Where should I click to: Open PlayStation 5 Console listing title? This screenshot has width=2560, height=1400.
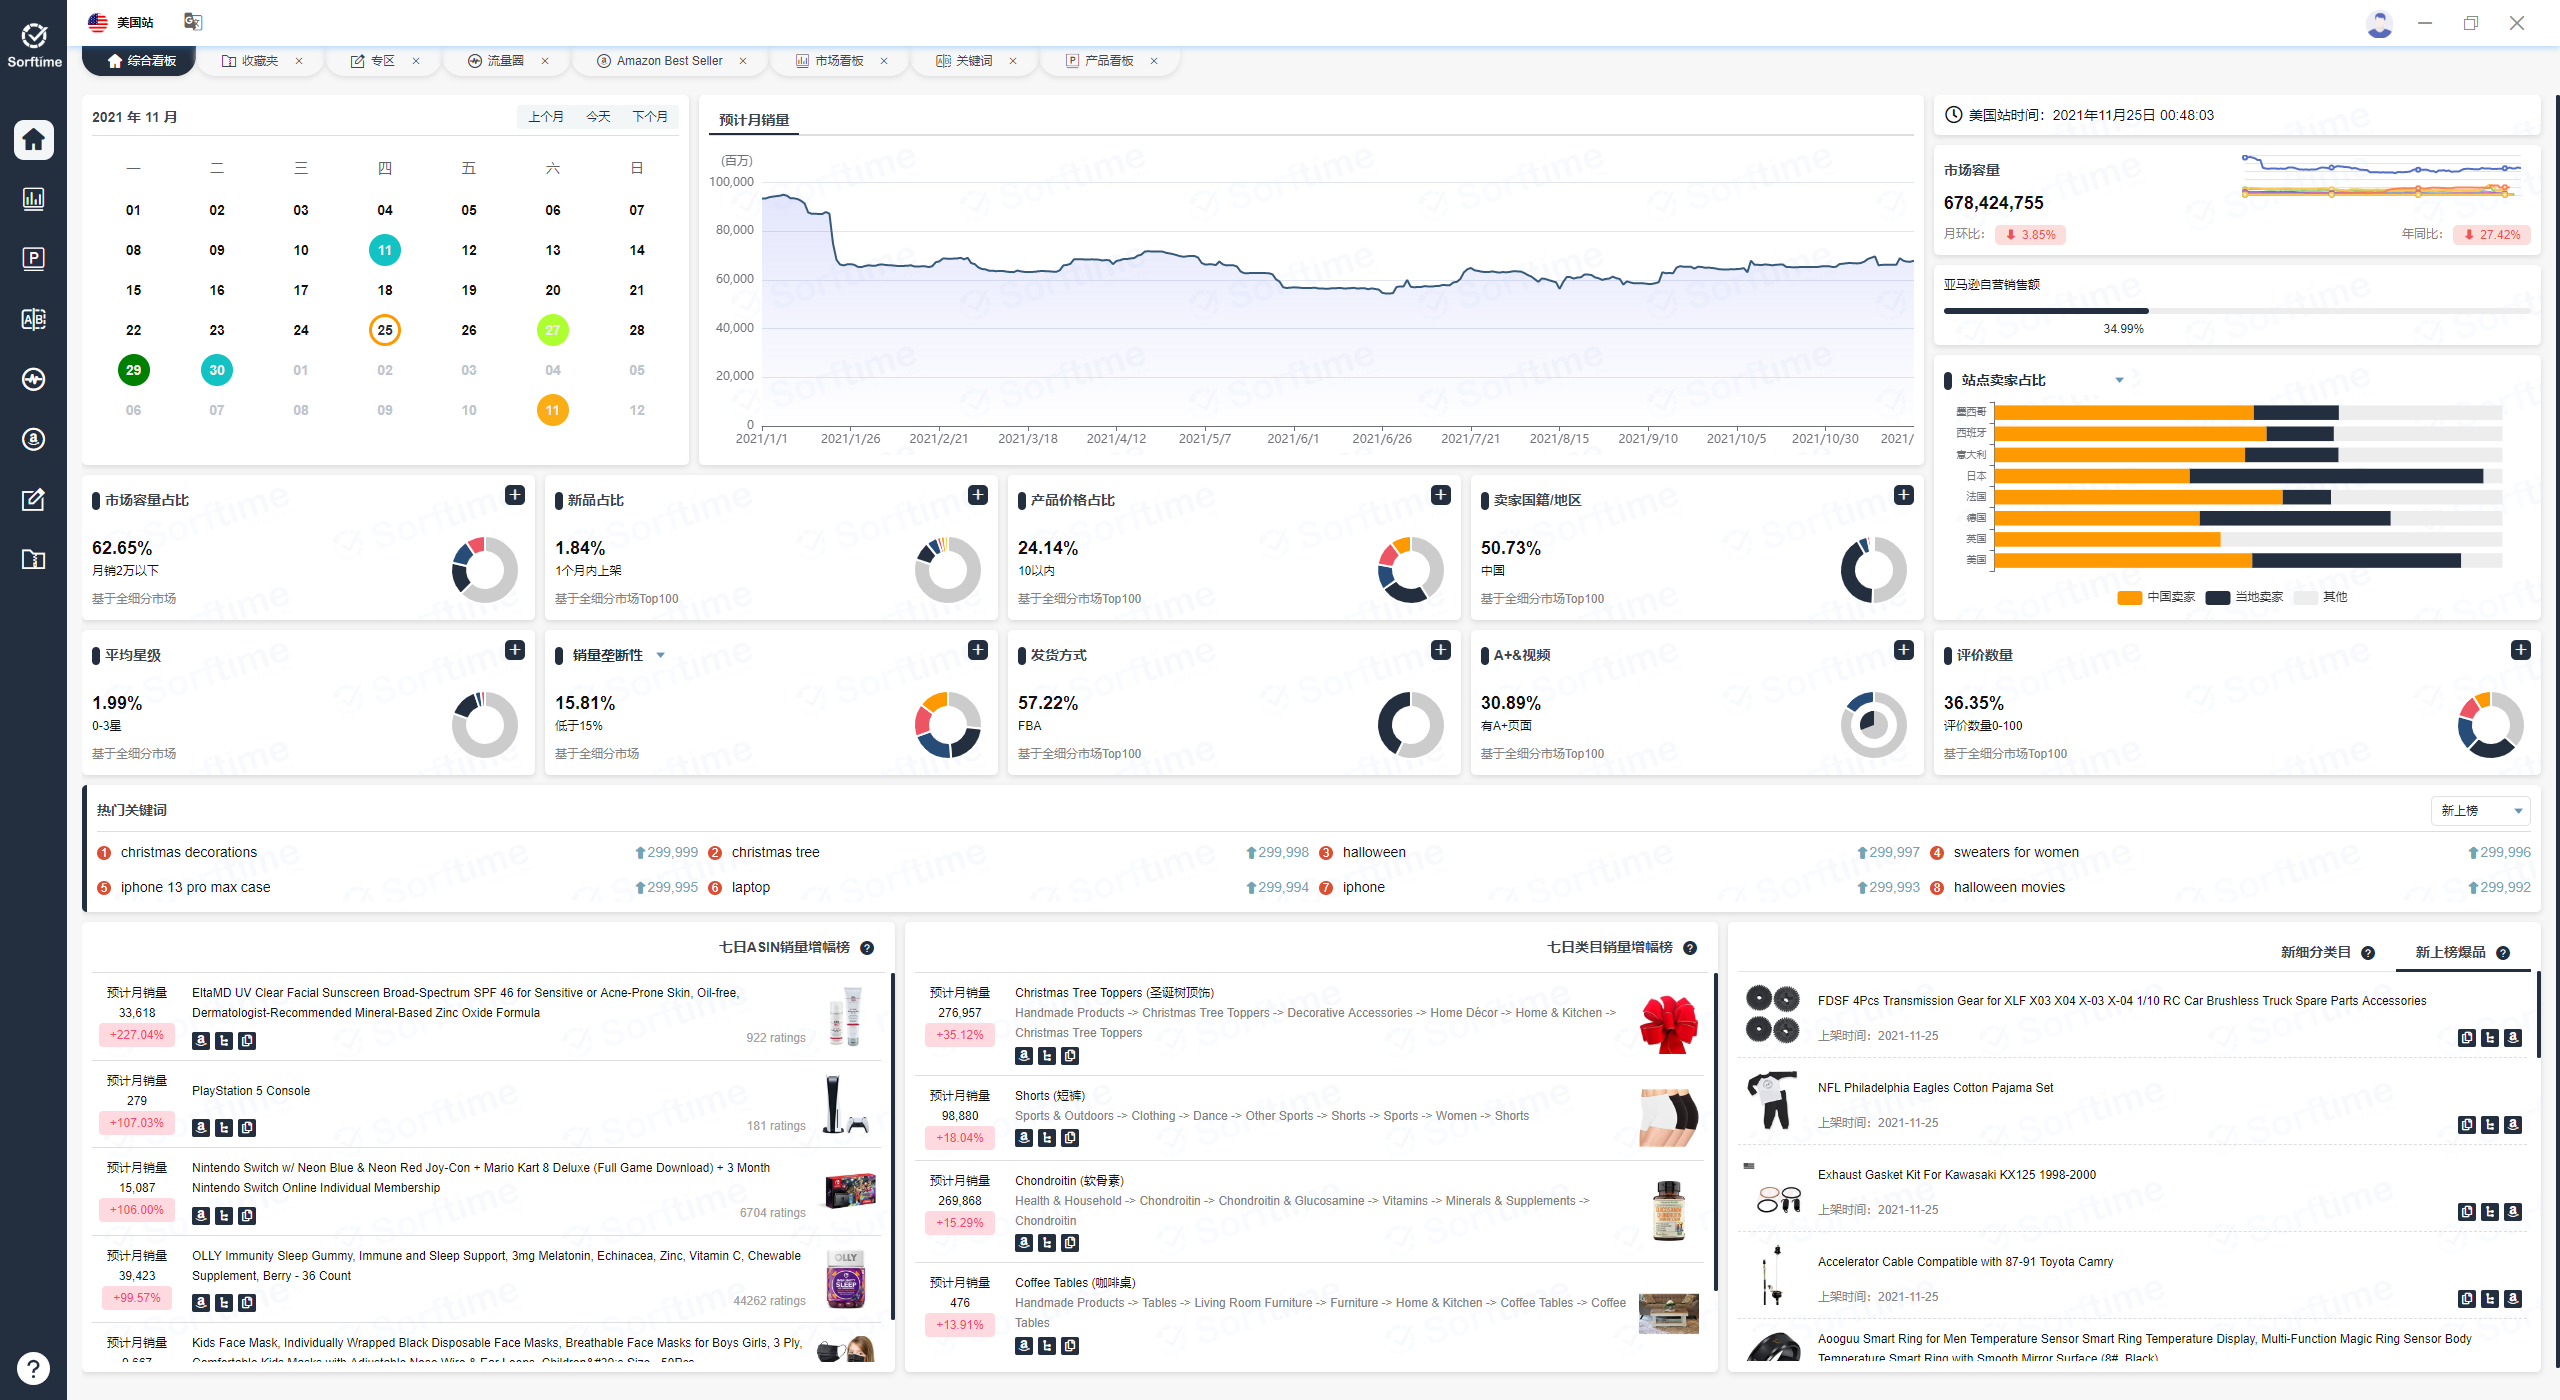(251, 1091)
